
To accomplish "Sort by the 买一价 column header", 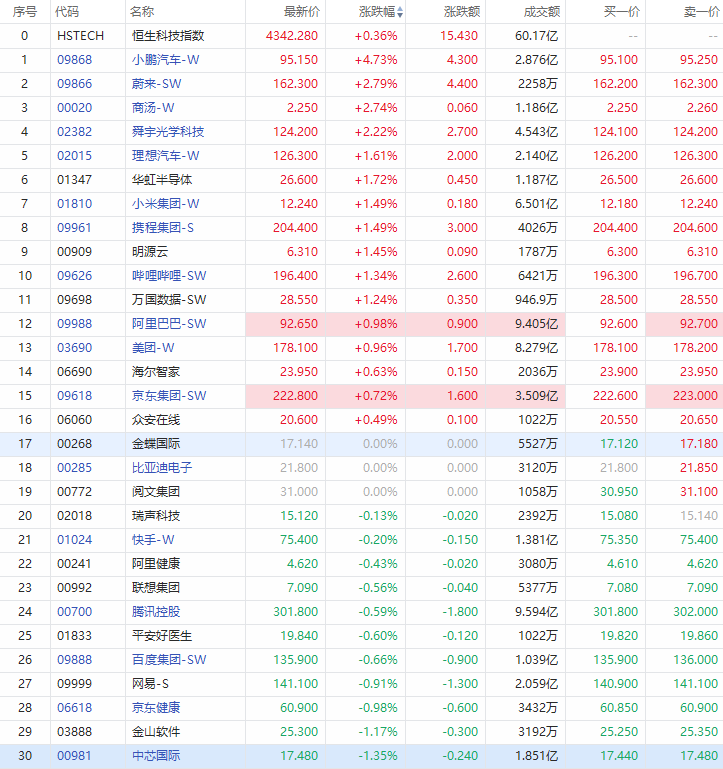I will [x=621, y=12].
